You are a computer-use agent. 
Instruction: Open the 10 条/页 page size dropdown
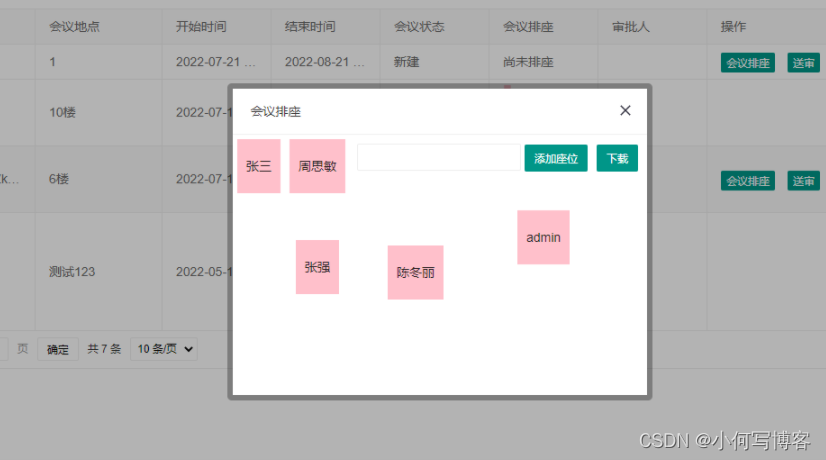(164, 349)
